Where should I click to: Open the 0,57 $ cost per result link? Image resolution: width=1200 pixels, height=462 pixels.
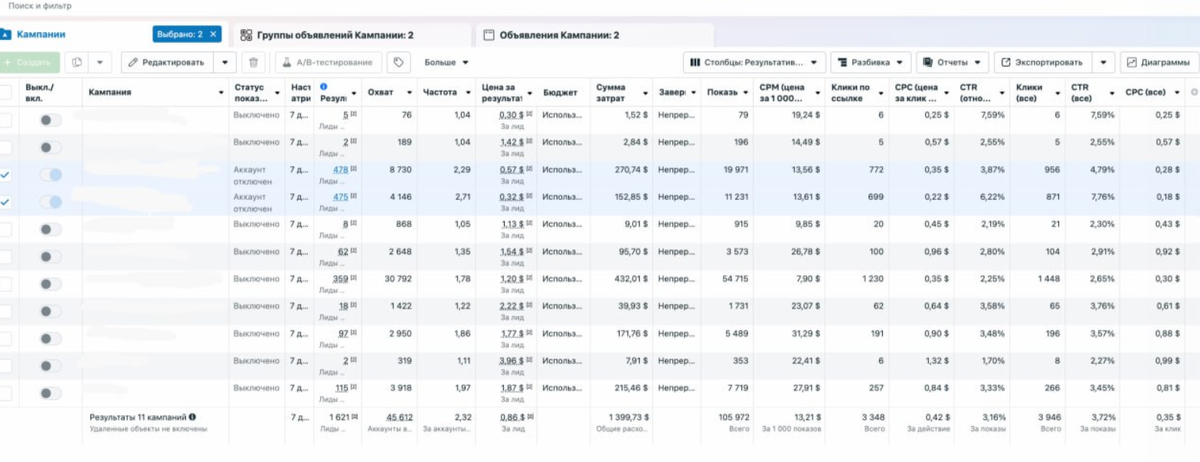click(x=512, y=169)
